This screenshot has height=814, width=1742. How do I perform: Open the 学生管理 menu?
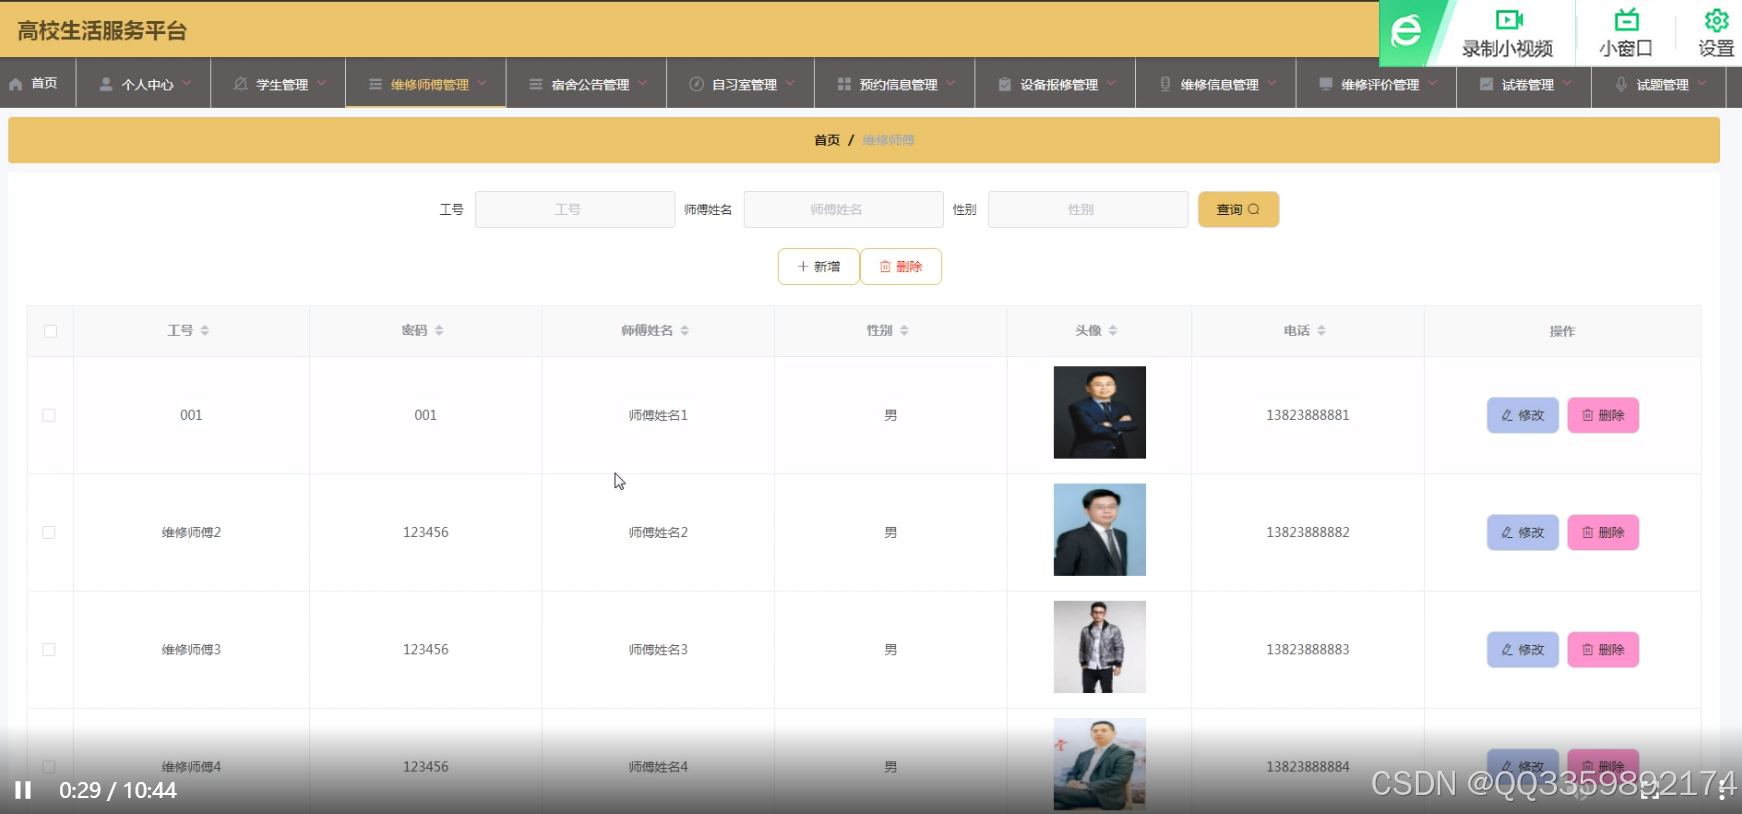278,83
